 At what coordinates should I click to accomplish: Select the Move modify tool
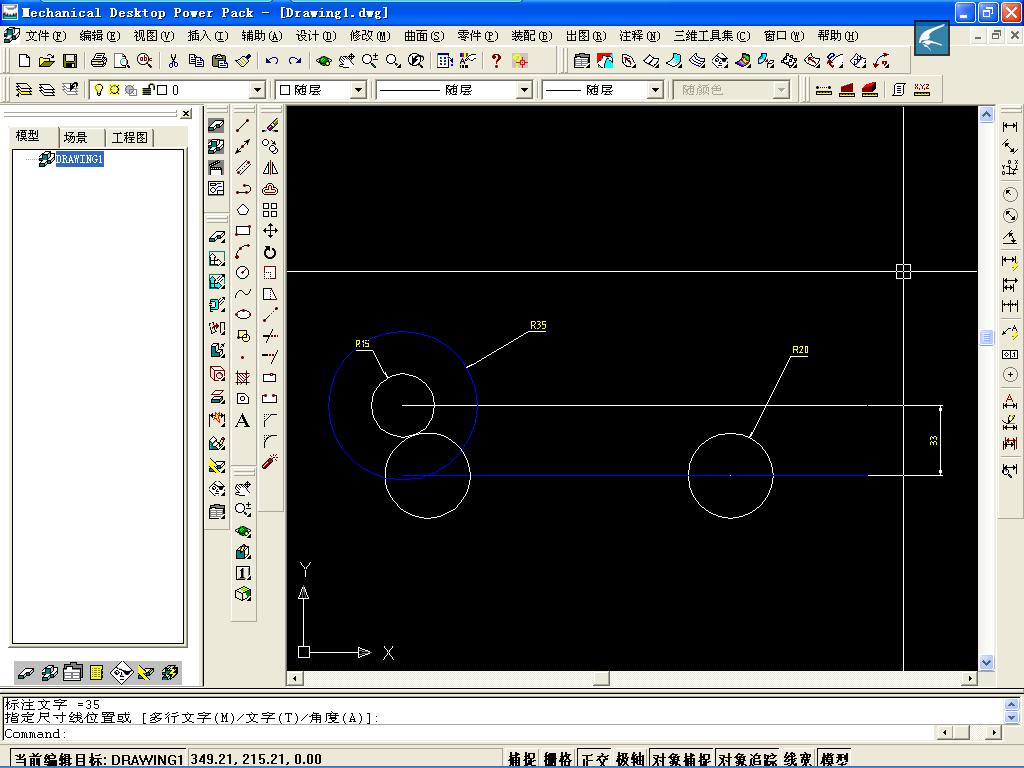[x=270, y=231]
